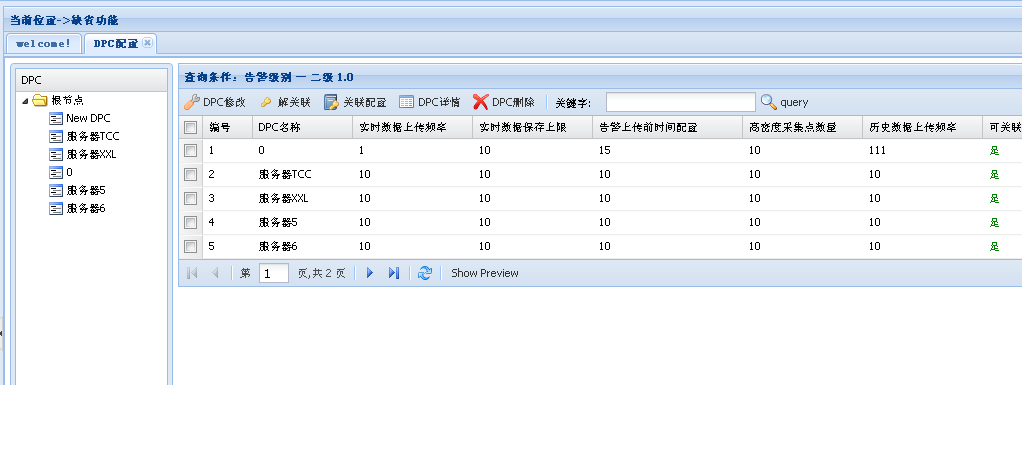The height and width of the screenshot is (450, 1022).
Task: Click the DPC panel header
Action: point(92,80)
